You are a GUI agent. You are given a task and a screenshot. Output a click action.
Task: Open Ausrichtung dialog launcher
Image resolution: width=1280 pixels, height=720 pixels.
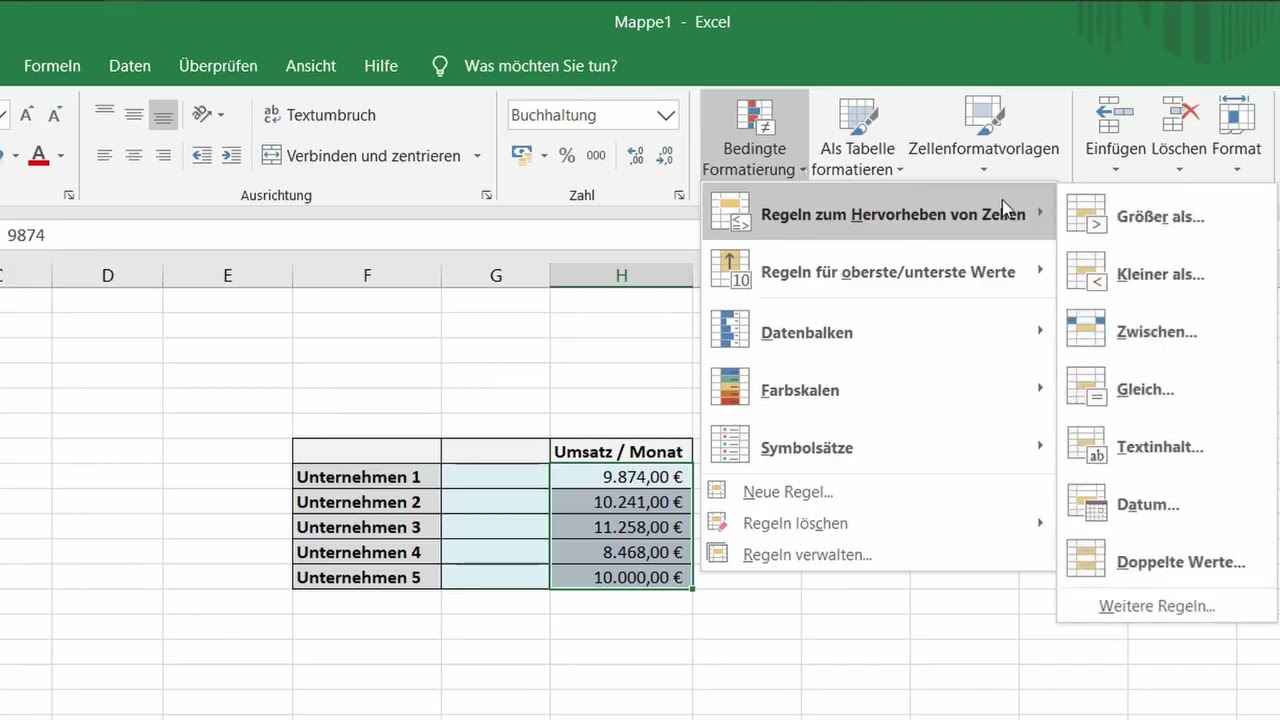(486, 195)
